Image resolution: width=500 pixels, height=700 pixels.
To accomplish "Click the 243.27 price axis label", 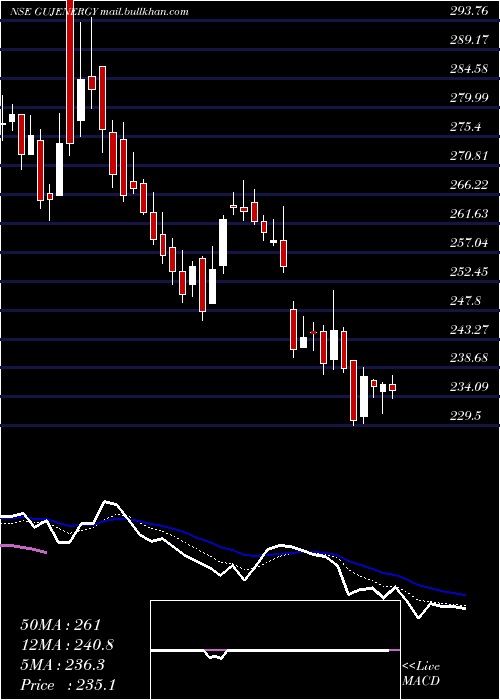I will pos(469,329).
